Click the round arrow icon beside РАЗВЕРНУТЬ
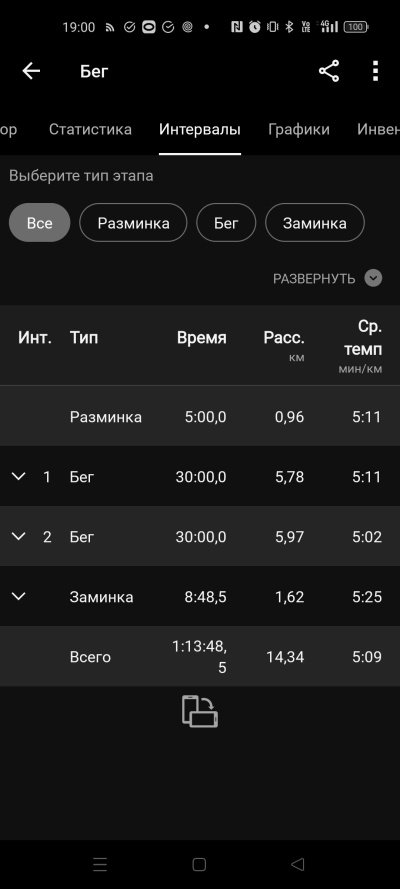Image resolution: width=400 pixels, height=889 pixels. click(373, 278)
